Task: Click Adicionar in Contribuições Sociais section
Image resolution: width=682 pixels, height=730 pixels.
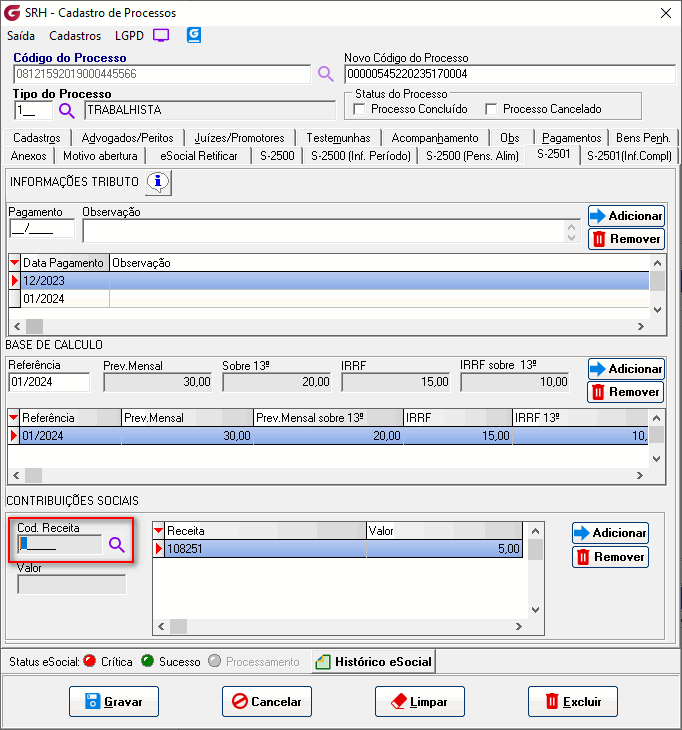Action: click(x=610, y=533)
